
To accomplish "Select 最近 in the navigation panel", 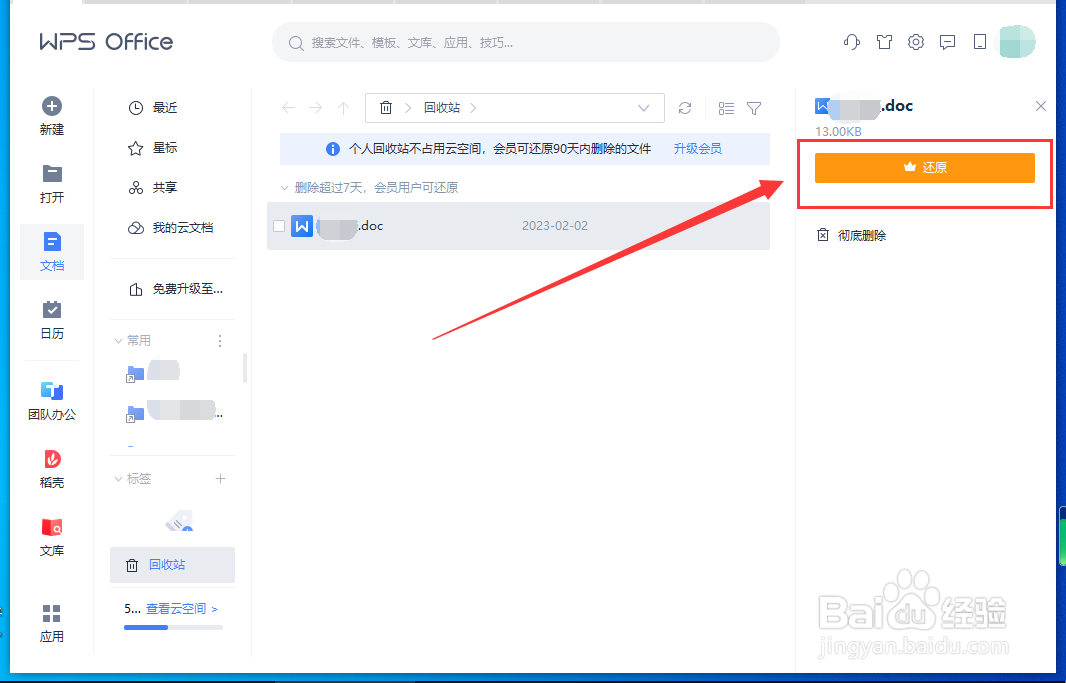I will (166, 107).
